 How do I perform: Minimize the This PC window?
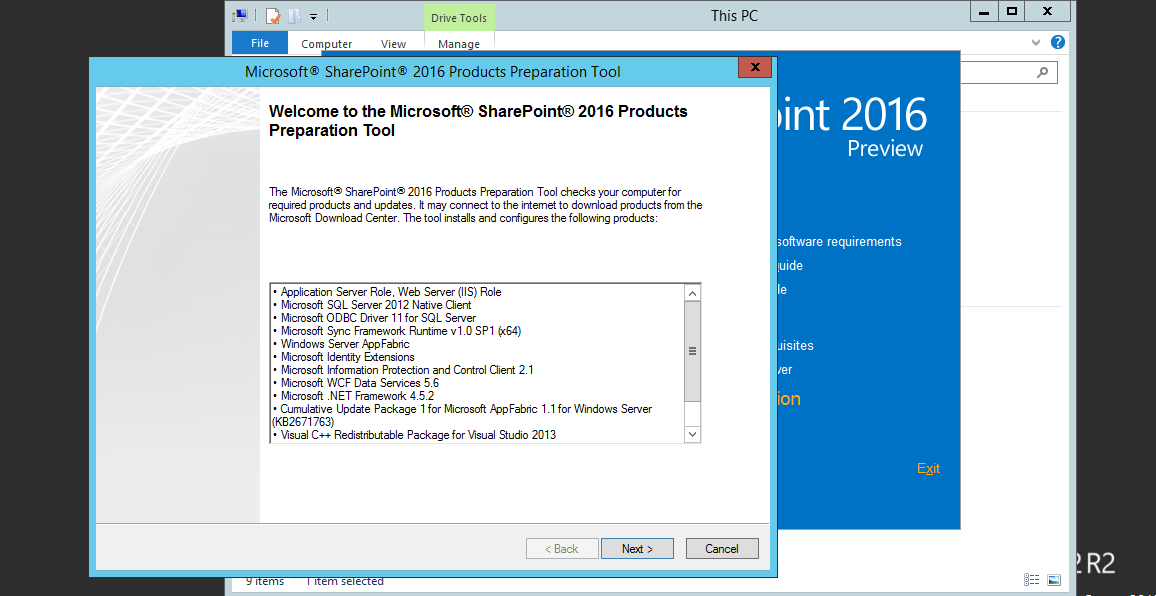(x=983, y=11)
